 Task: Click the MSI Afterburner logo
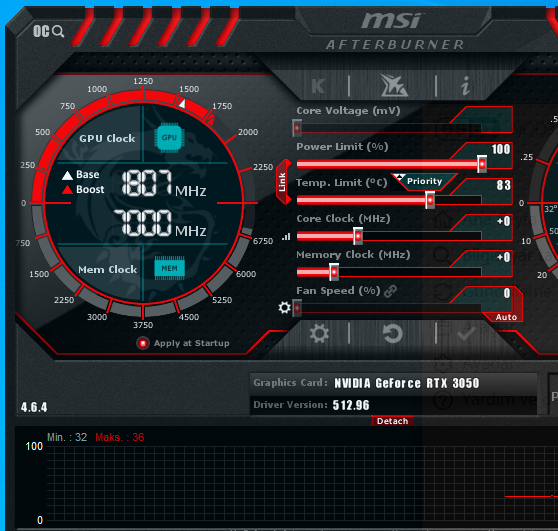[x=394, y=31]
